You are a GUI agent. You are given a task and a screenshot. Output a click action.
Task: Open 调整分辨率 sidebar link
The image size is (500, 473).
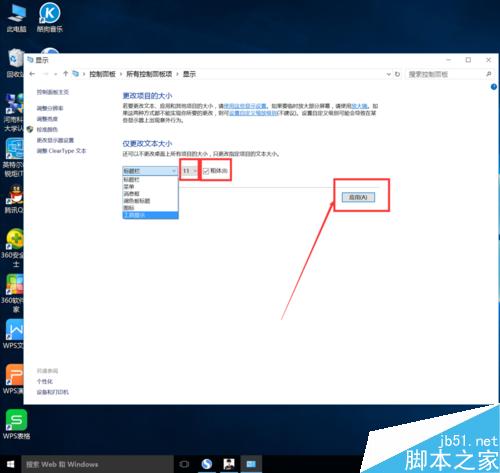coord(50,108)
